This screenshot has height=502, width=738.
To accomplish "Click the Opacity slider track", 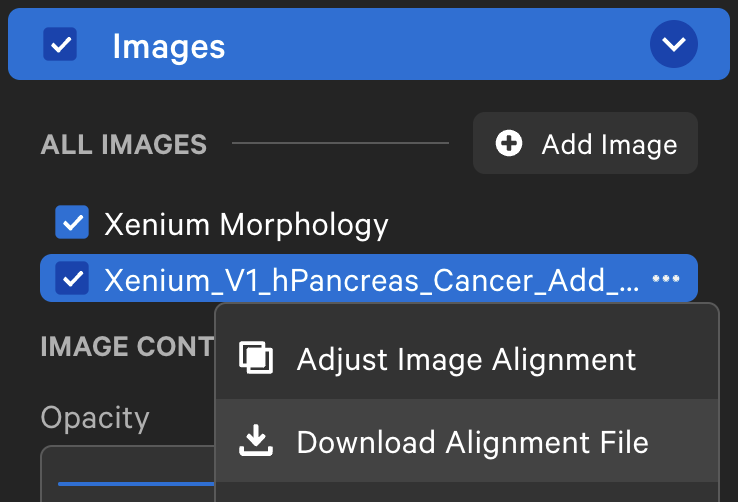I will [136, 484].
